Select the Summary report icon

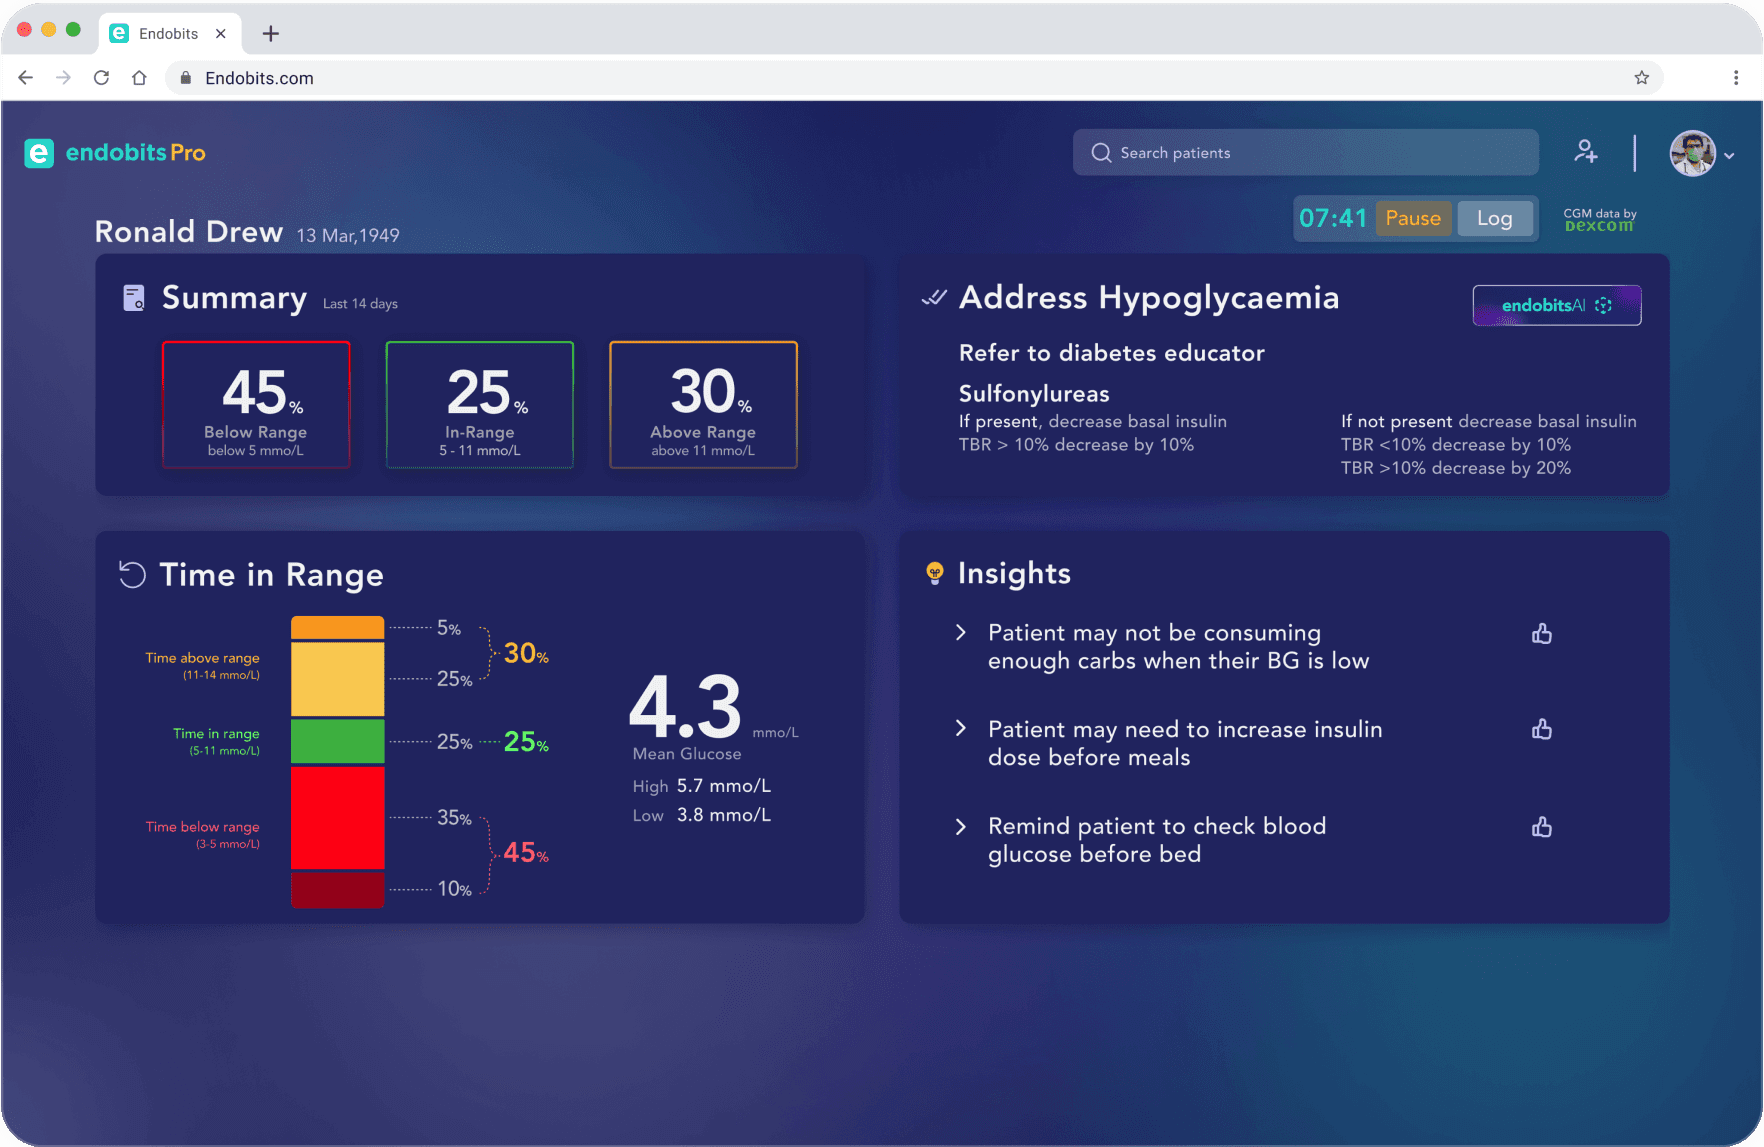[133, 297]
